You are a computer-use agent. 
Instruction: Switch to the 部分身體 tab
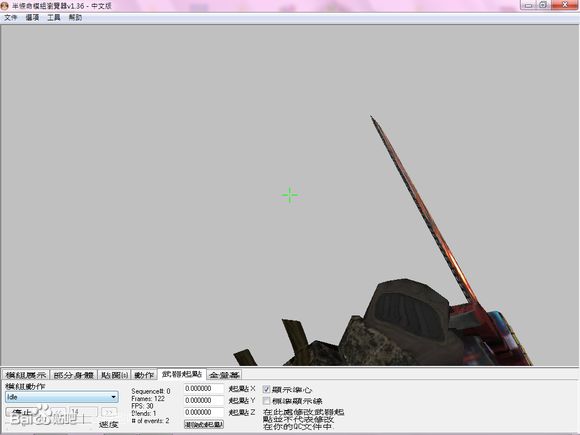(x=73, y=375)
